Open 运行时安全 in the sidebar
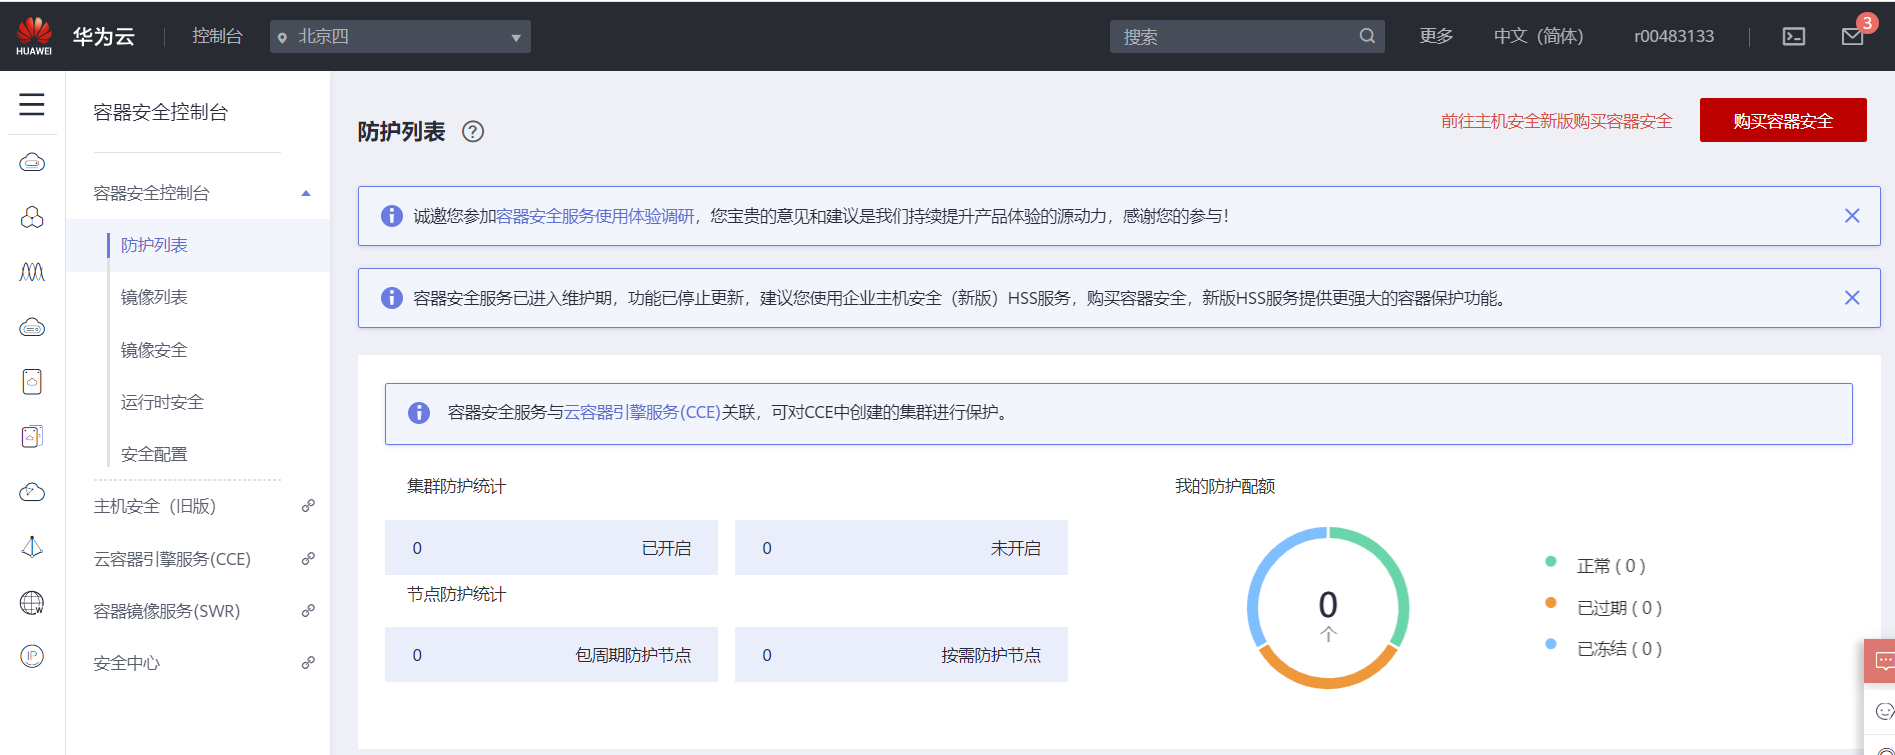This screenshot has width=1895, height=755. pyautogui.click(x=162, y=402)
